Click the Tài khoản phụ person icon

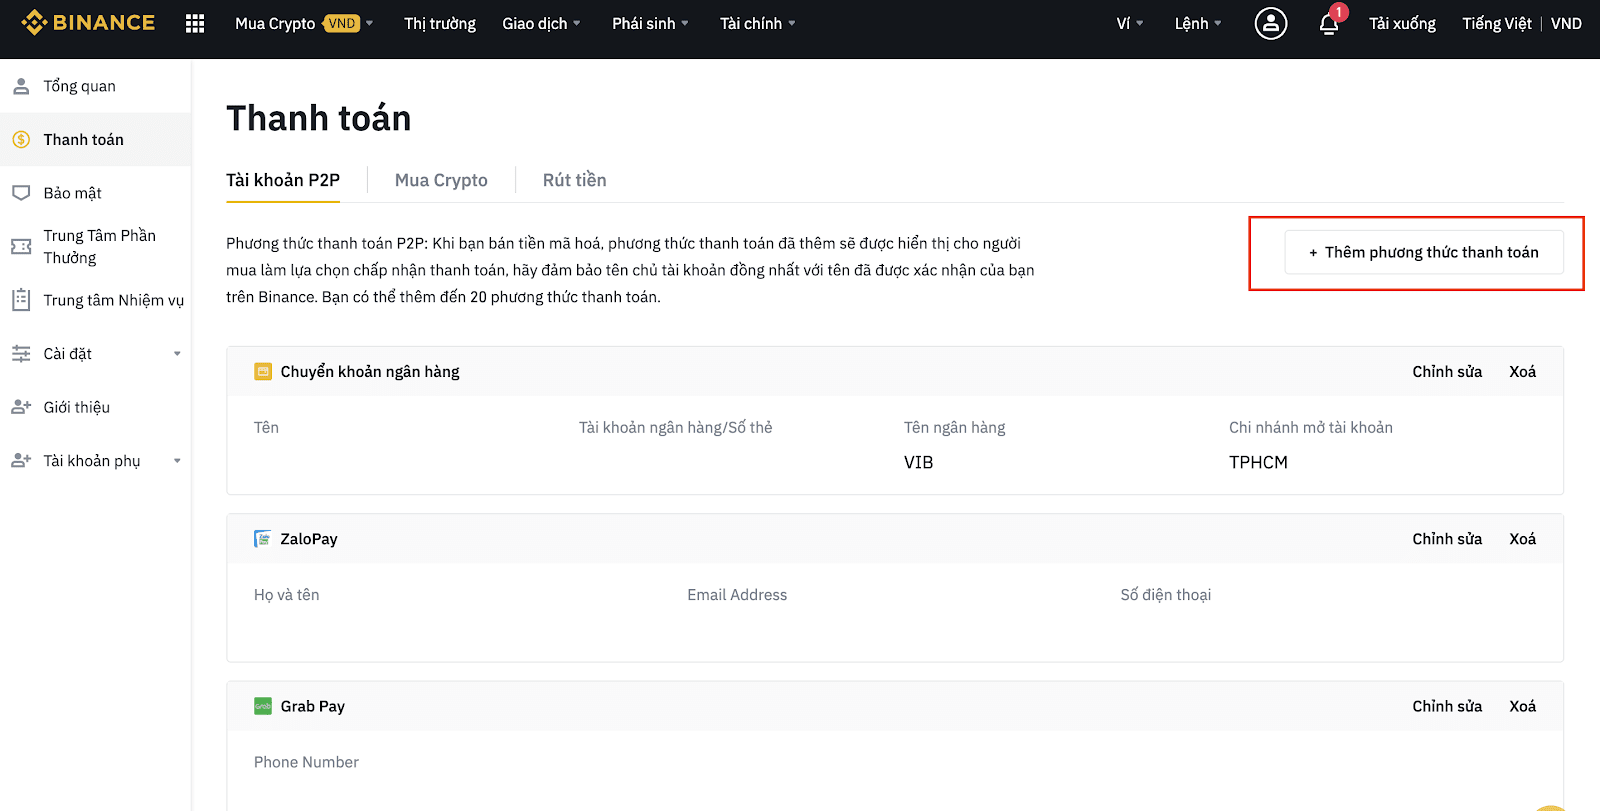click(21, 460)
